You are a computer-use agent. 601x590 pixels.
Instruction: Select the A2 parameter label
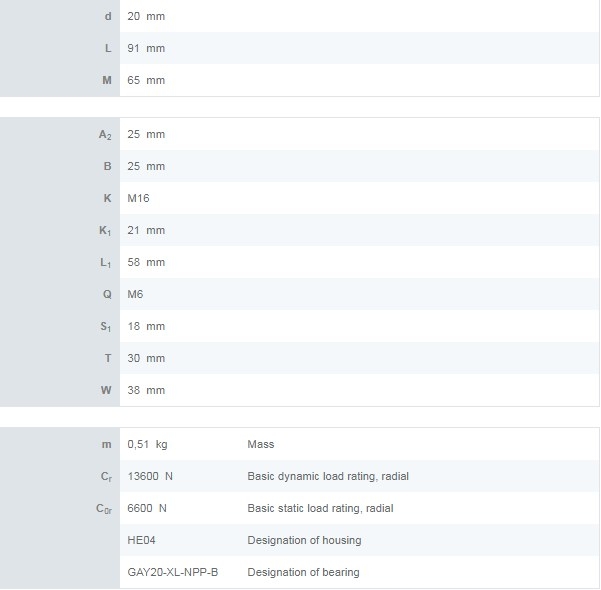(105, 135)
